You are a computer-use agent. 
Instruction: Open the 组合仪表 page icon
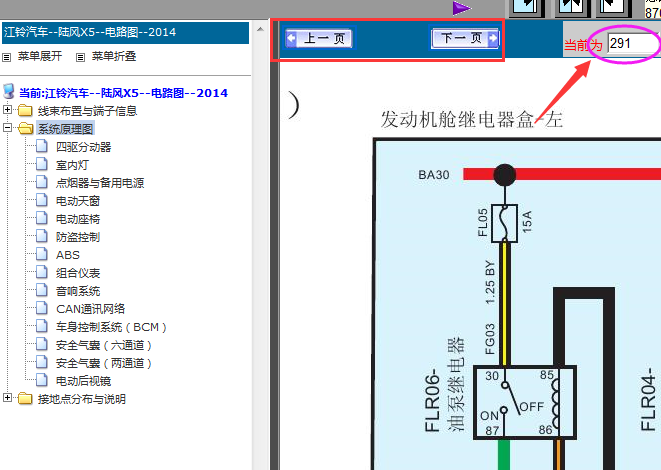(41, 272)
